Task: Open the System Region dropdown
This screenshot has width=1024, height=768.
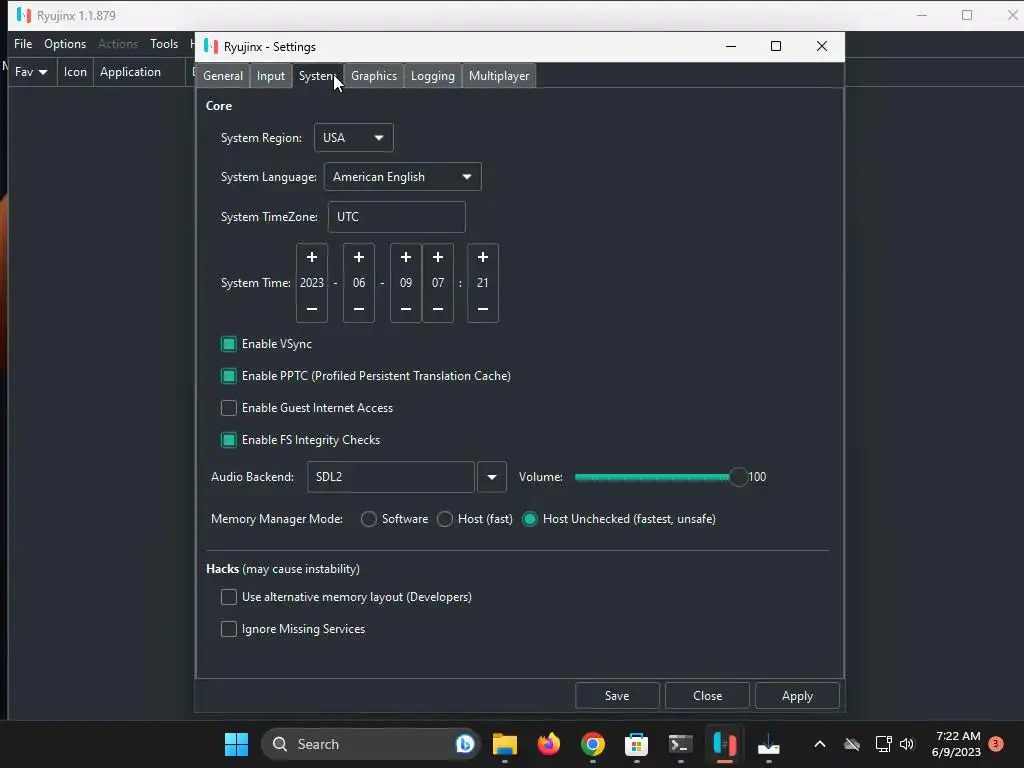Action: (x=353, y=138)
